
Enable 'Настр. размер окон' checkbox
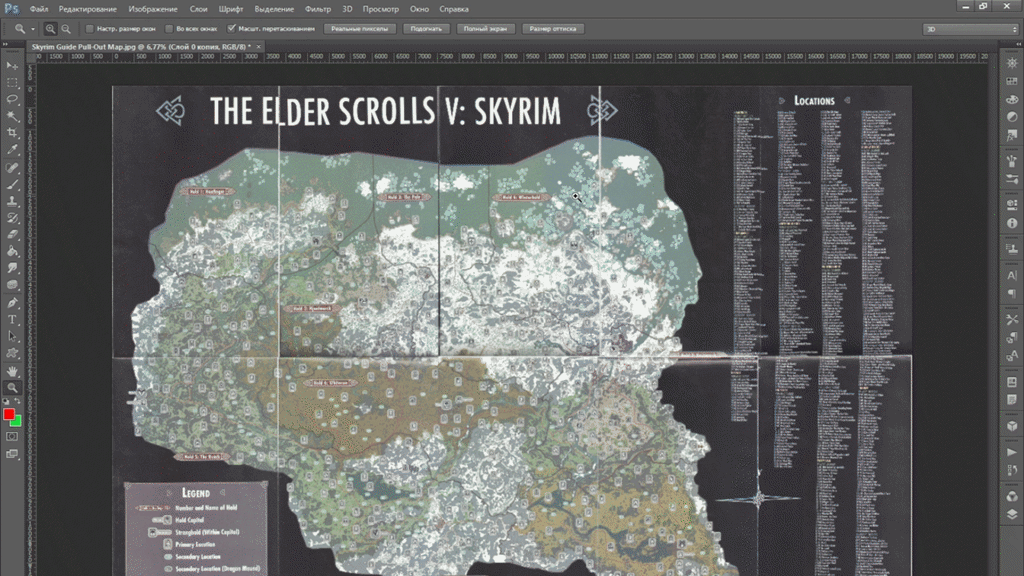pyautogui.click(x=90, y=29)
